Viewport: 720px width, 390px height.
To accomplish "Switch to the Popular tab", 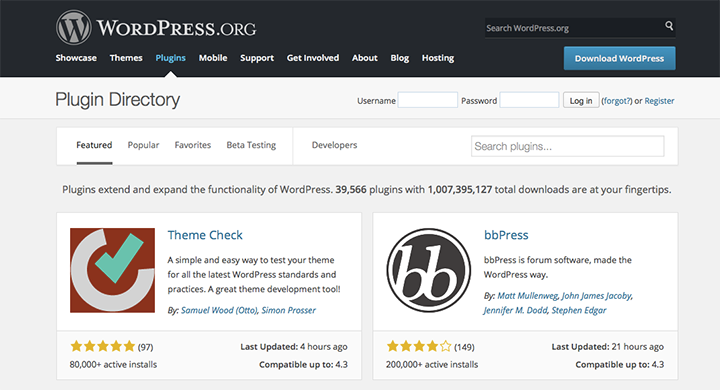I will click(x=143, y=145).
